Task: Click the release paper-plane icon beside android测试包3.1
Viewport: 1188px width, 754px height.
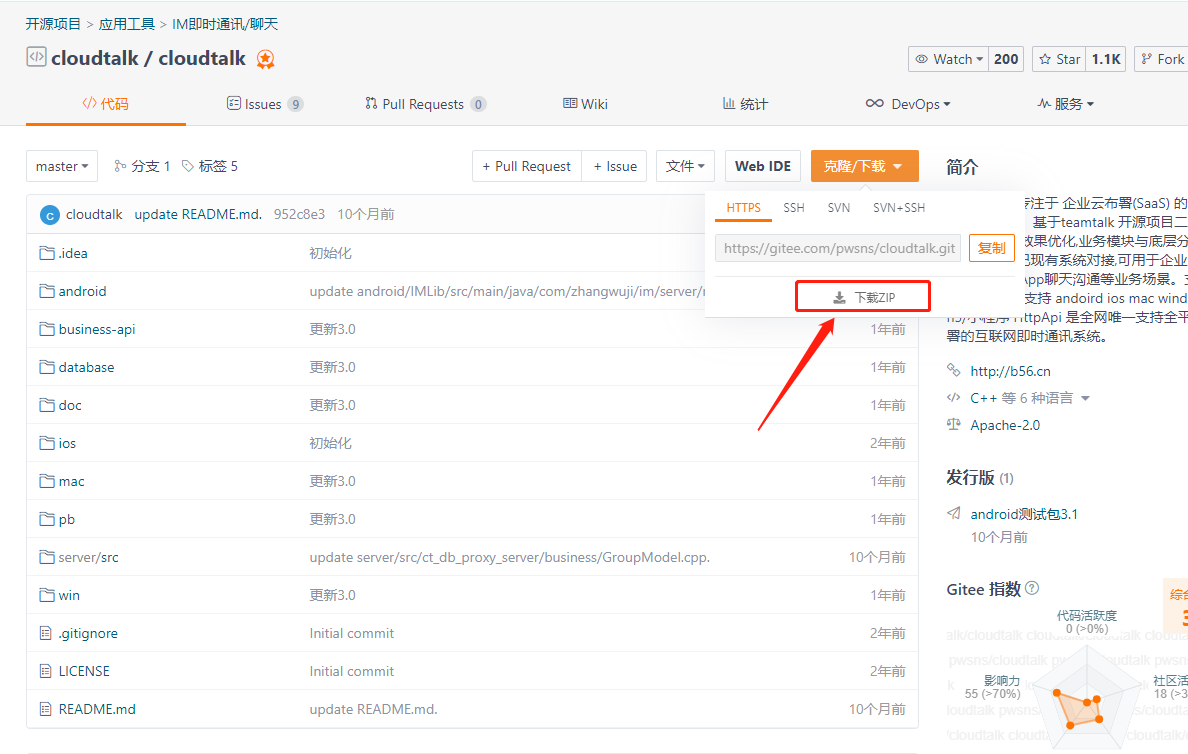Action: 953,513
